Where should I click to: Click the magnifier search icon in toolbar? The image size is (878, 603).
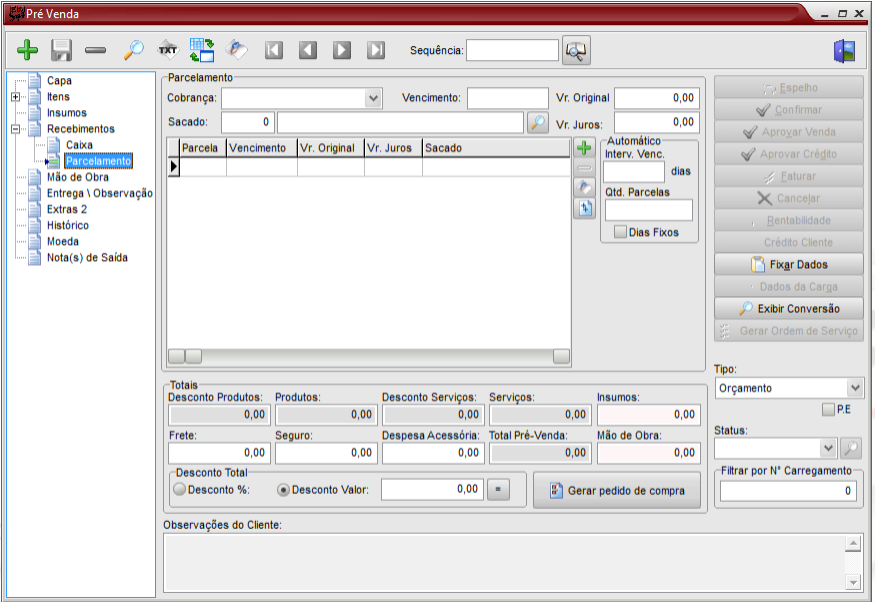click(x=133, y=50)
